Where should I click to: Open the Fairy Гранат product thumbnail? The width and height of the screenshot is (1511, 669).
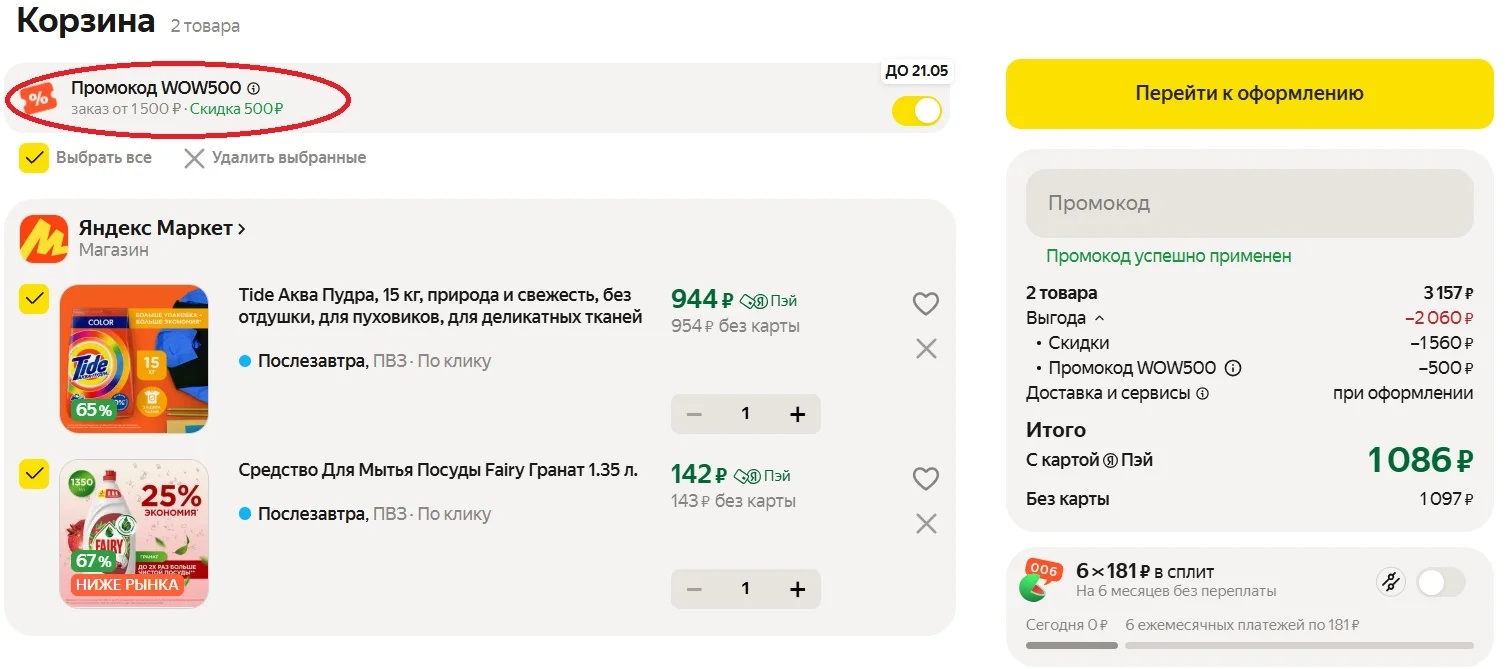134,534
